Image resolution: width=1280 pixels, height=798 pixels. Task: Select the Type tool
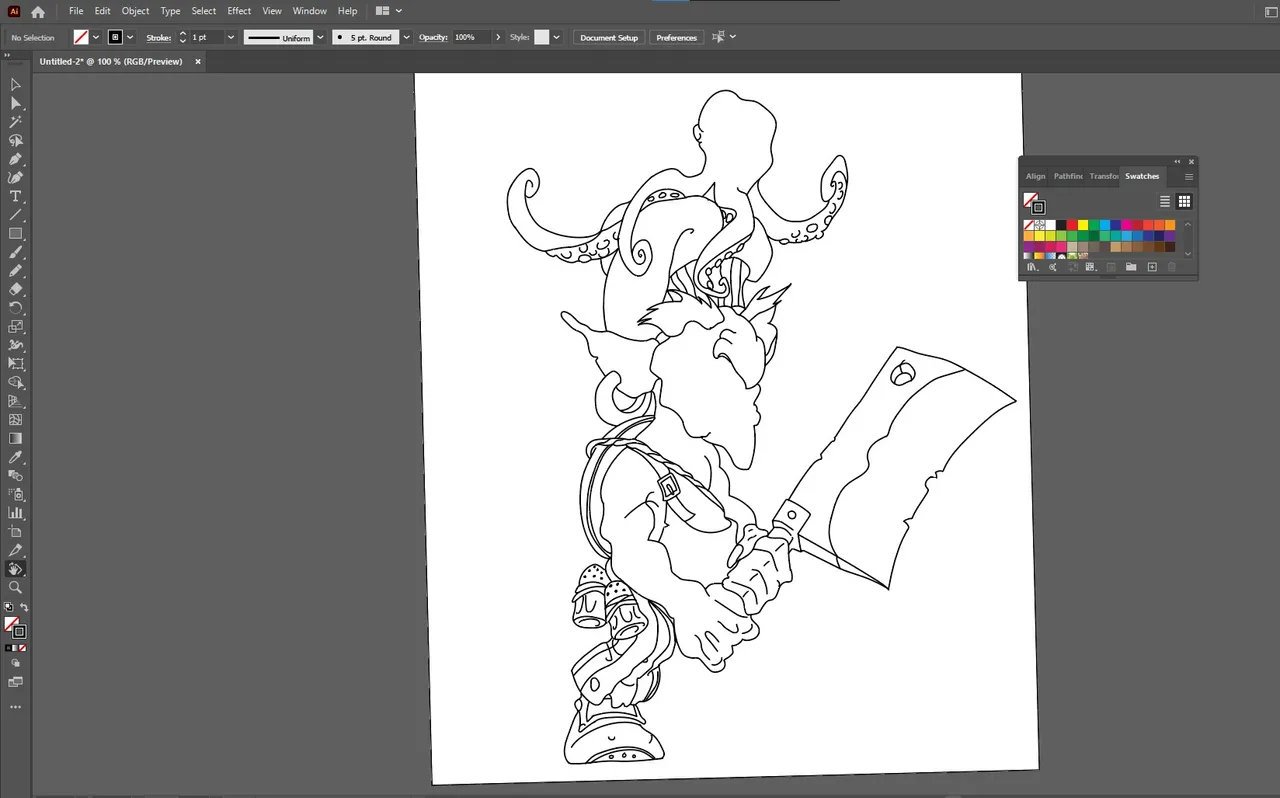pyautogui.click(x=15, y=196)
